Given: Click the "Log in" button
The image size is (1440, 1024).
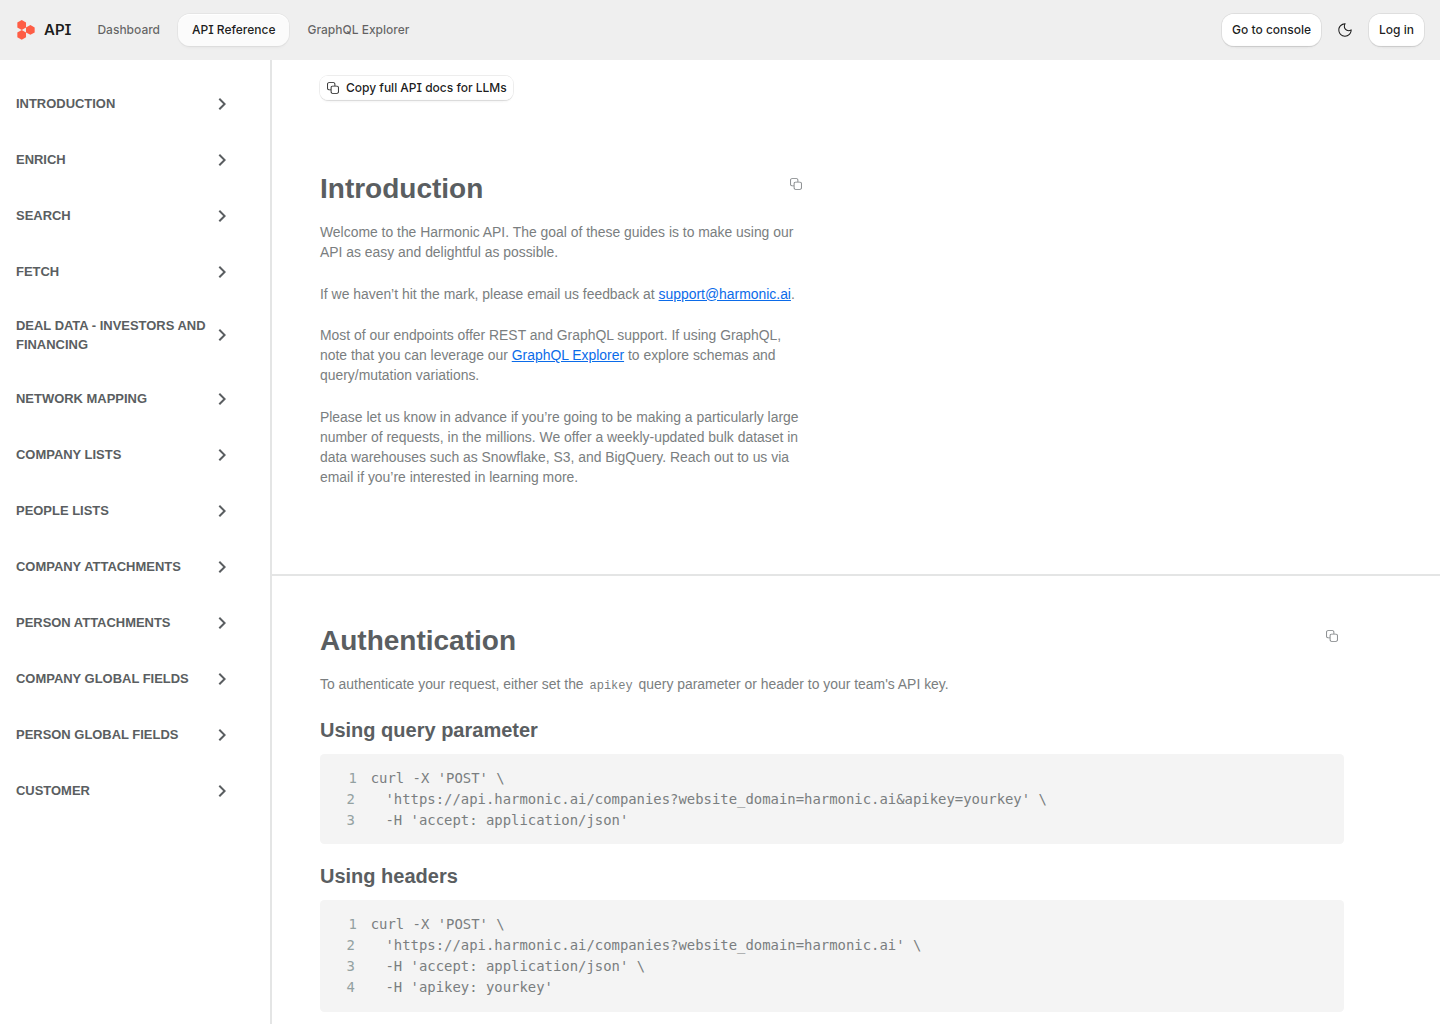Looking at the screenshot, I should coord(1396,30).
